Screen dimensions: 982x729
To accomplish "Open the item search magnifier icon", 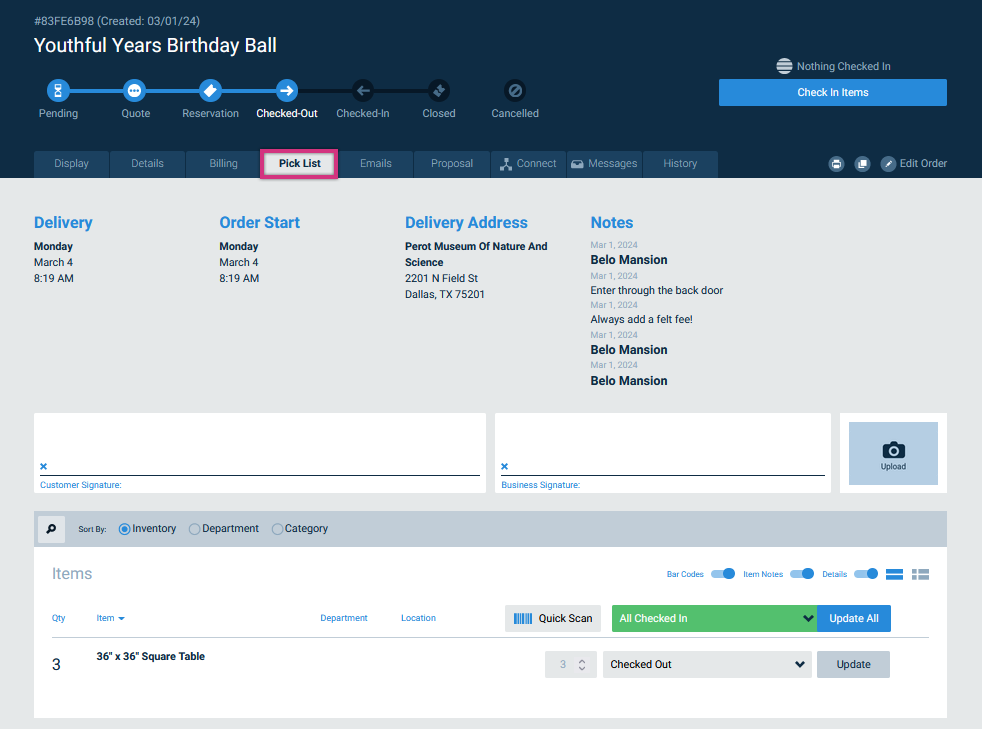I will (x=51, y=529).
